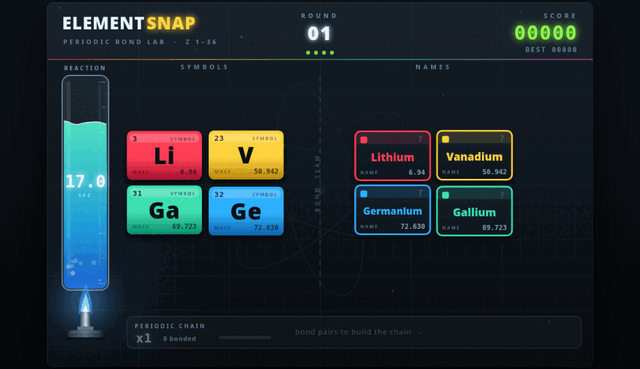The width and height of the screenshot is (640, 369).
Task: Pick the green Ga symbol card
Action: [x=164, y=210]
